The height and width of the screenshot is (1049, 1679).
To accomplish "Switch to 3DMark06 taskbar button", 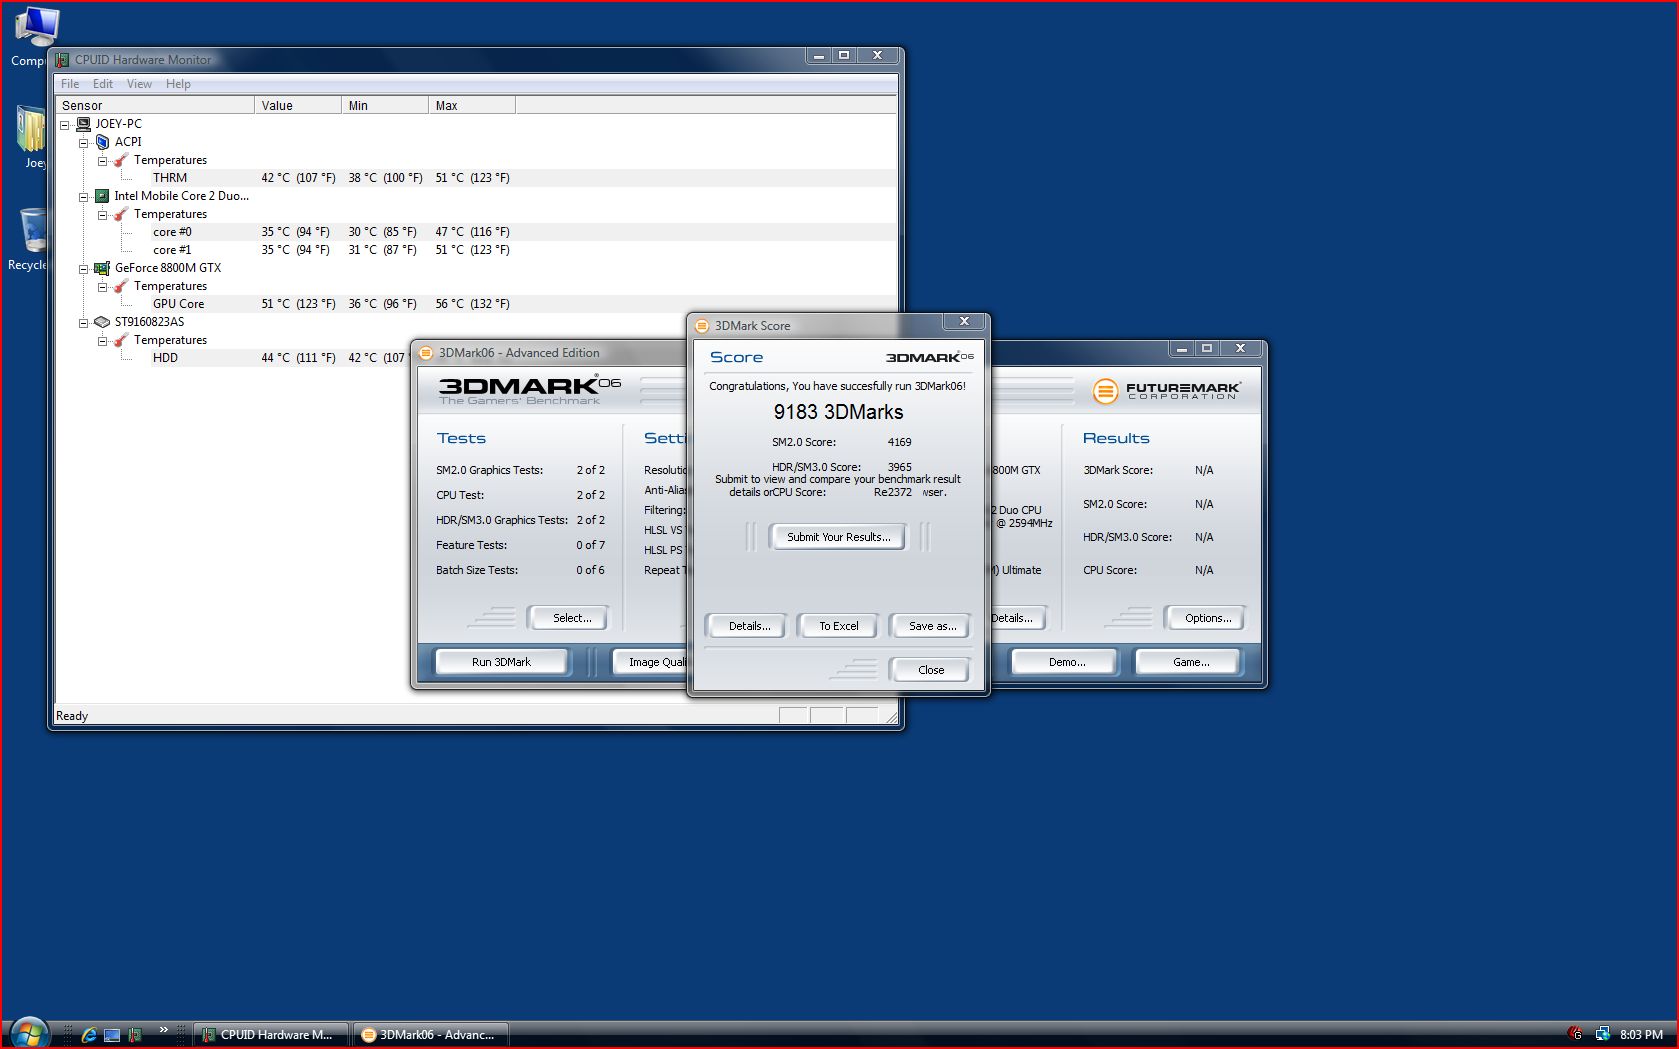I will click(x=430, y=1035).
